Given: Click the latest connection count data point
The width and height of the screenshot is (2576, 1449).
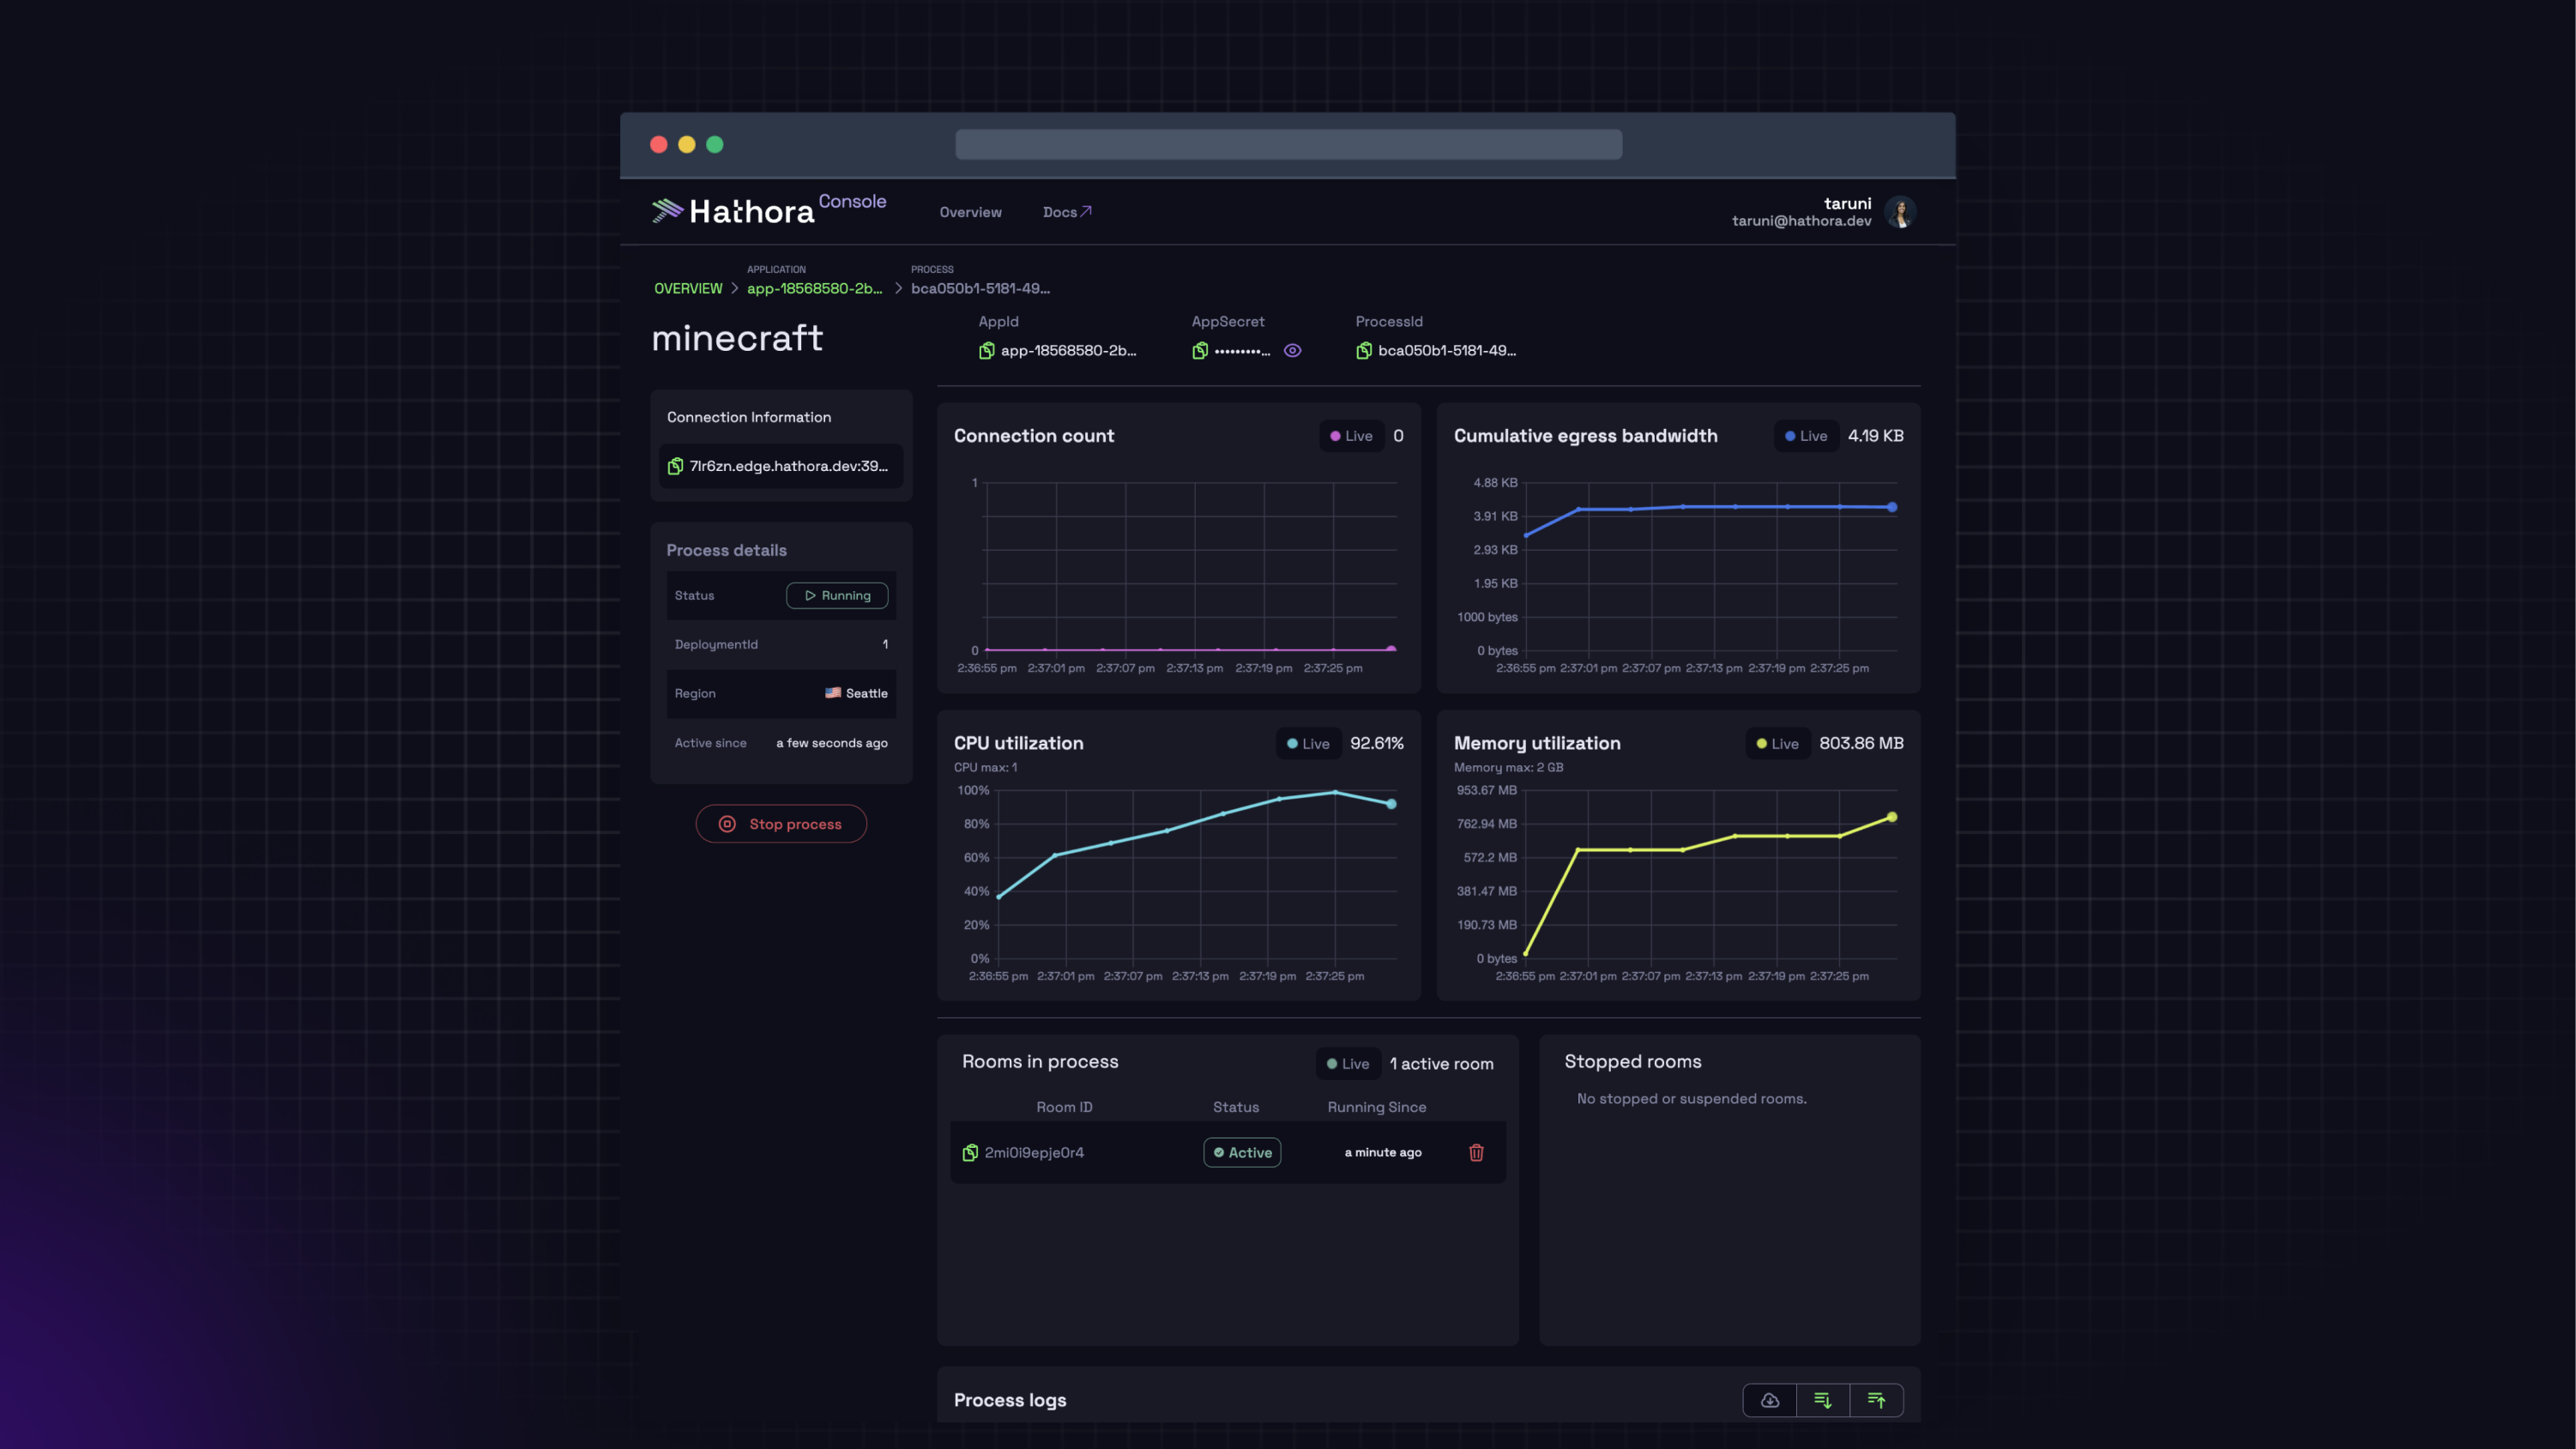Looking at the screenshot, I should coord(1391,649).
